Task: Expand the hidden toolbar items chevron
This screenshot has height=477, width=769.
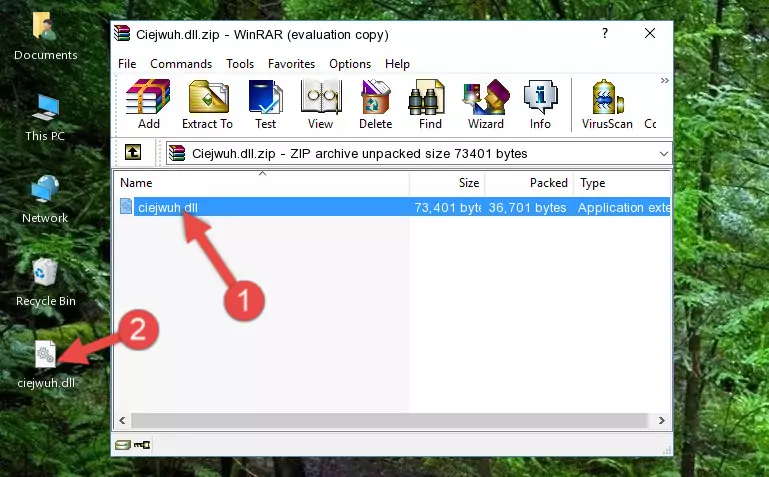Action: click(x=664, y=80)
